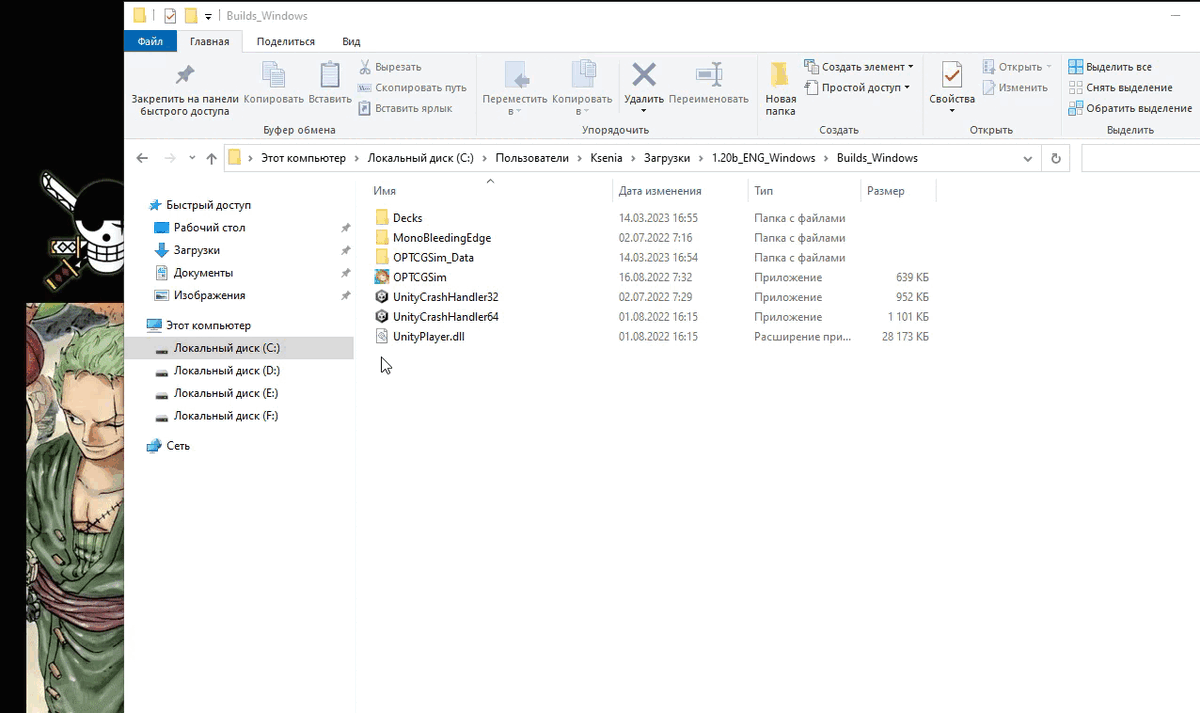Go up one folder level
The height and width of the screenshot is (713, 1200).
[x=211, y=158]
